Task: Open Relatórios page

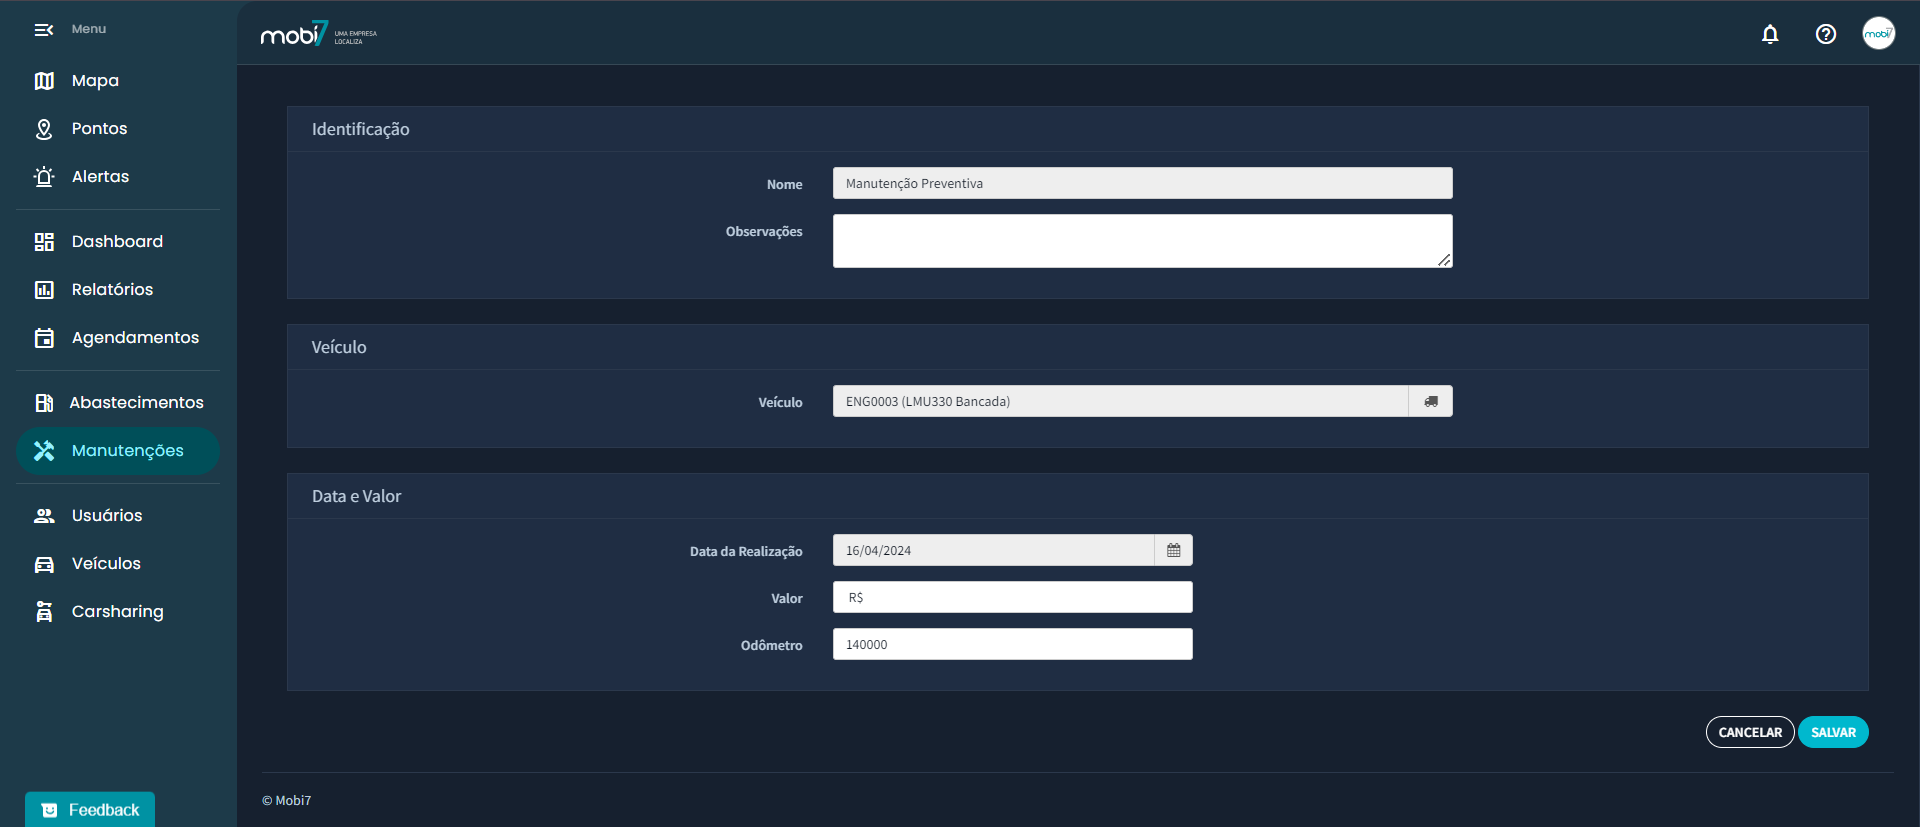Action: tap(112, 290)
